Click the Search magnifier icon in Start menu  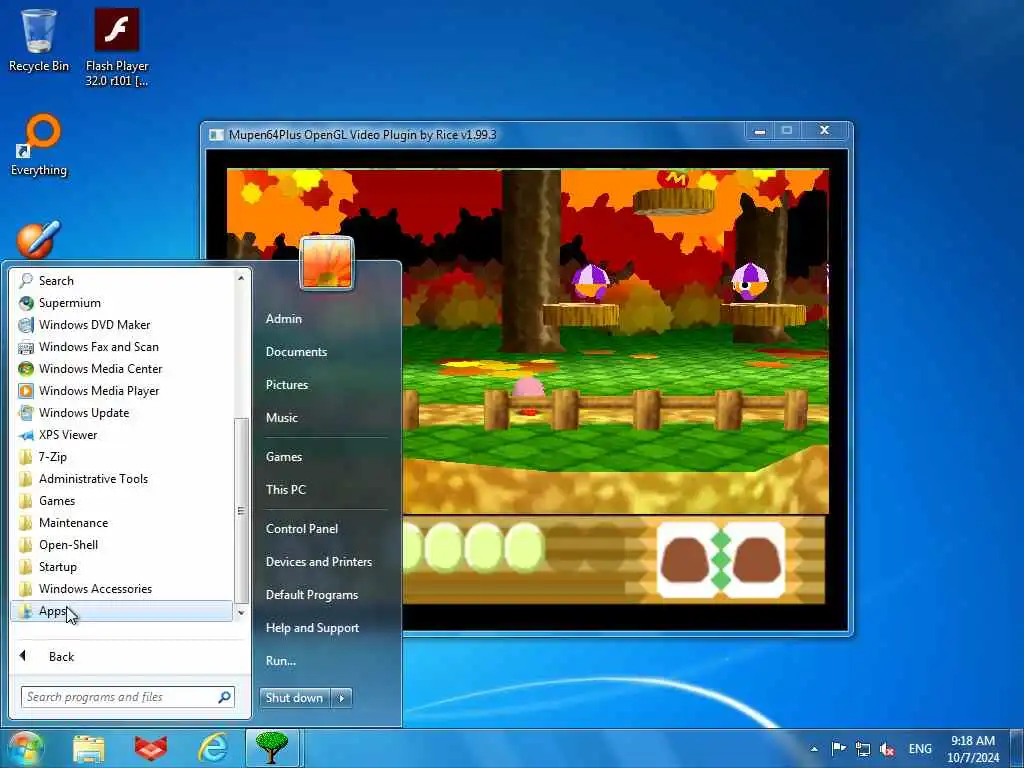pos(26,281)
